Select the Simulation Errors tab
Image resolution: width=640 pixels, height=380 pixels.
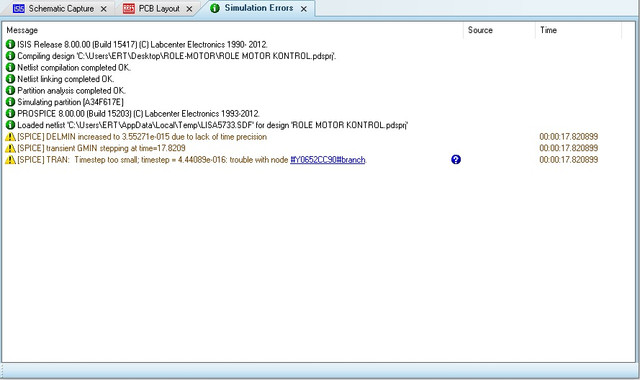(259, 8)
